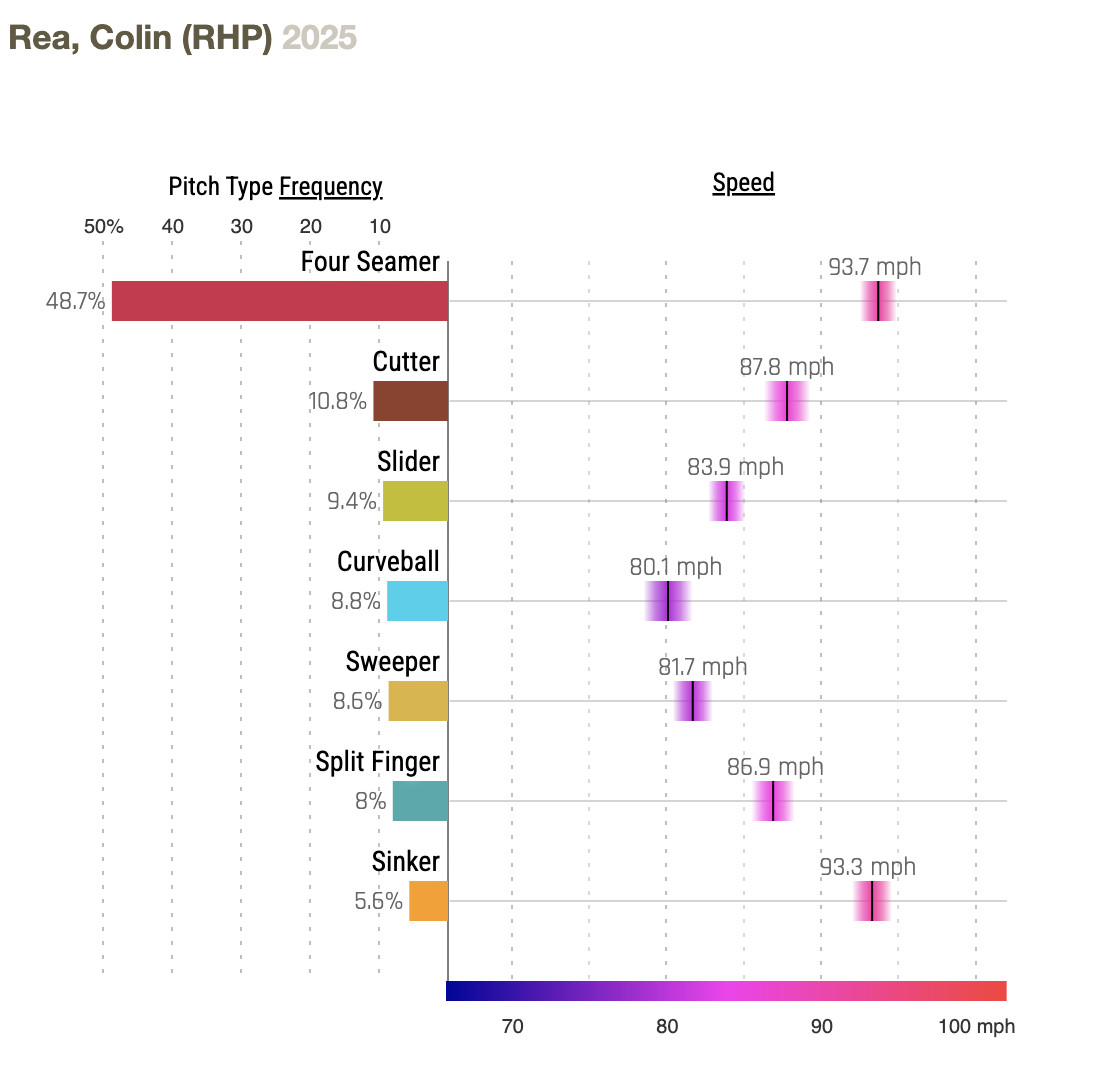Select the Sweeper 81.7 mph speed marker
This screenshot has height=1068, width=1104.
point(692,701)
